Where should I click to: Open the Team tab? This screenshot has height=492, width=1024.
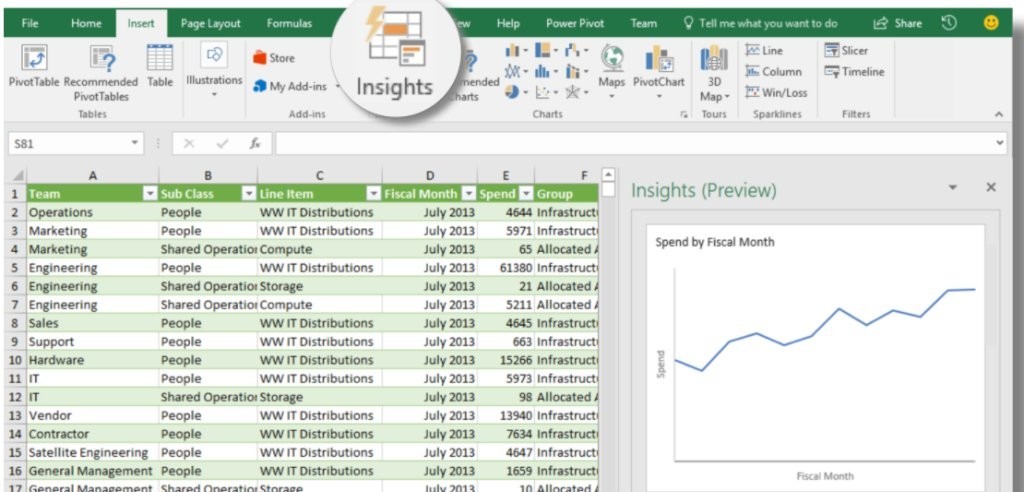coord(643,24)
